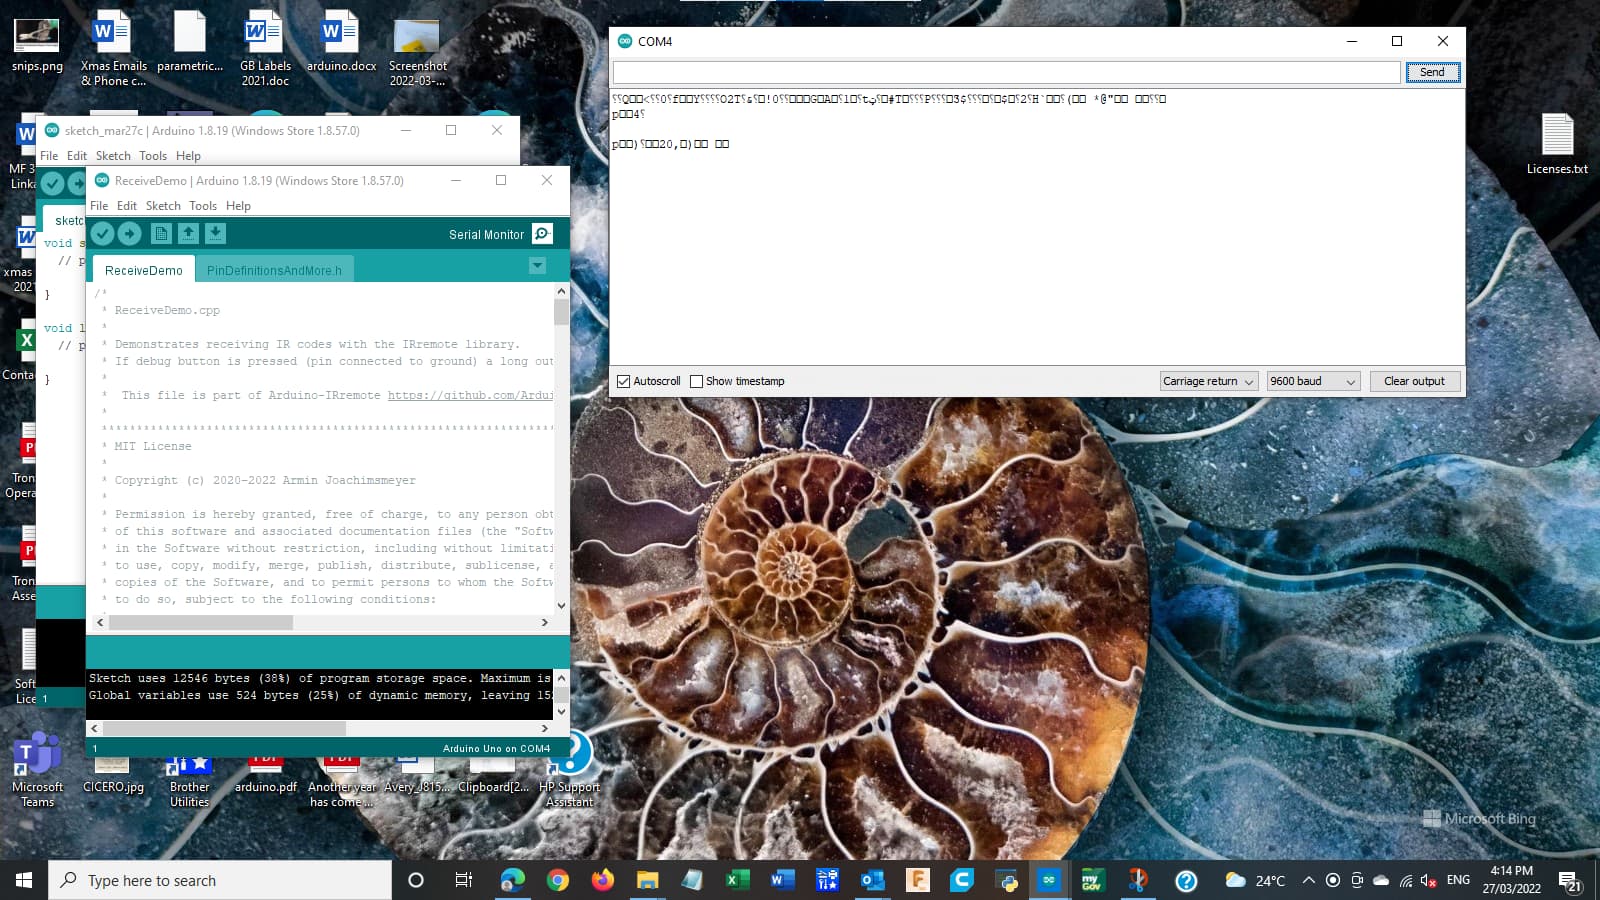1600x900 pixels.
Task: Open the tab options dropdown arrow
Action: [537, 266]
